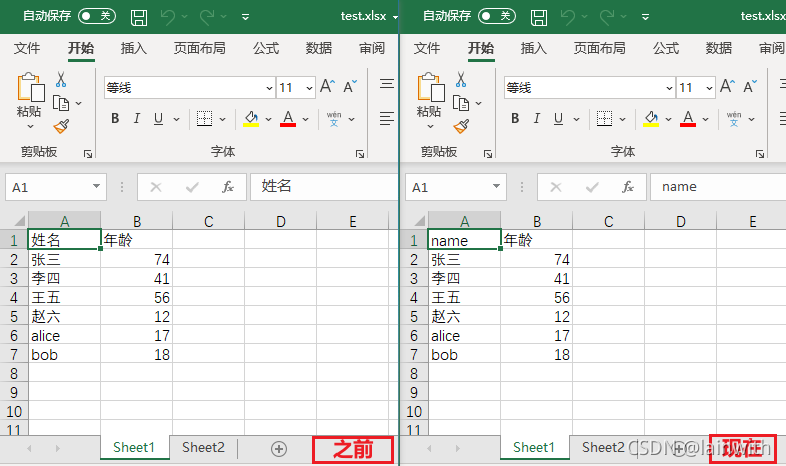This screenshot has width=786, height=466.
Task: Click formula bar showing name
Action: pos(718,187)
